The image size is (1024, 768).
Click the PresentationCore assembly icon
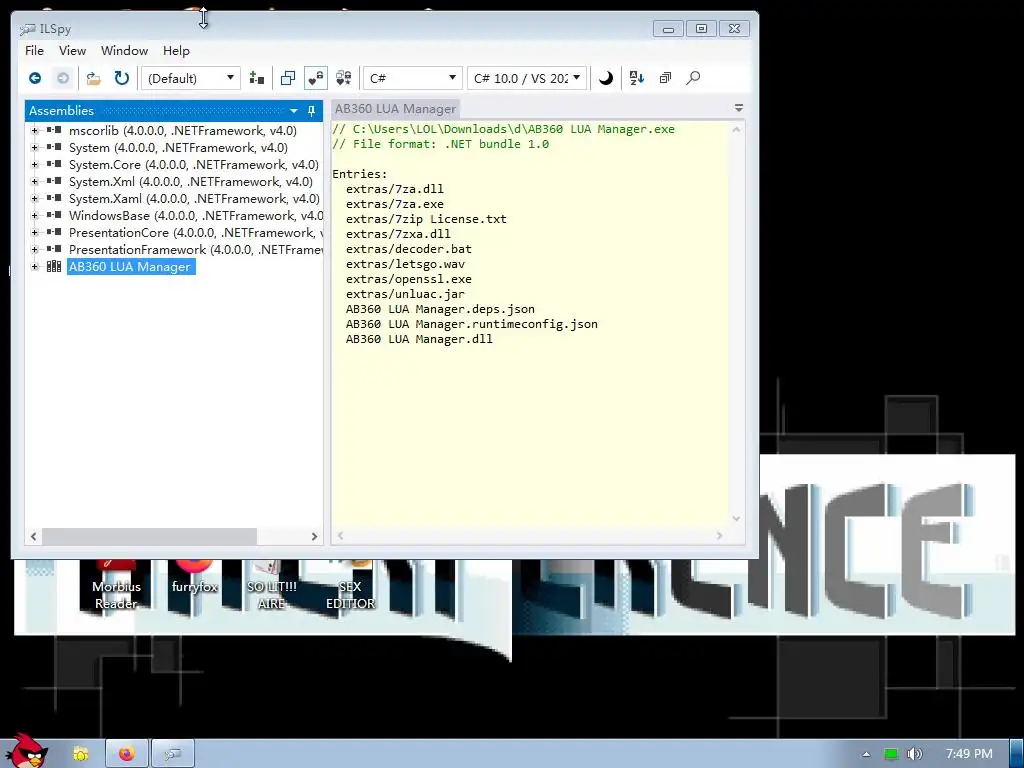click(54, 232)
